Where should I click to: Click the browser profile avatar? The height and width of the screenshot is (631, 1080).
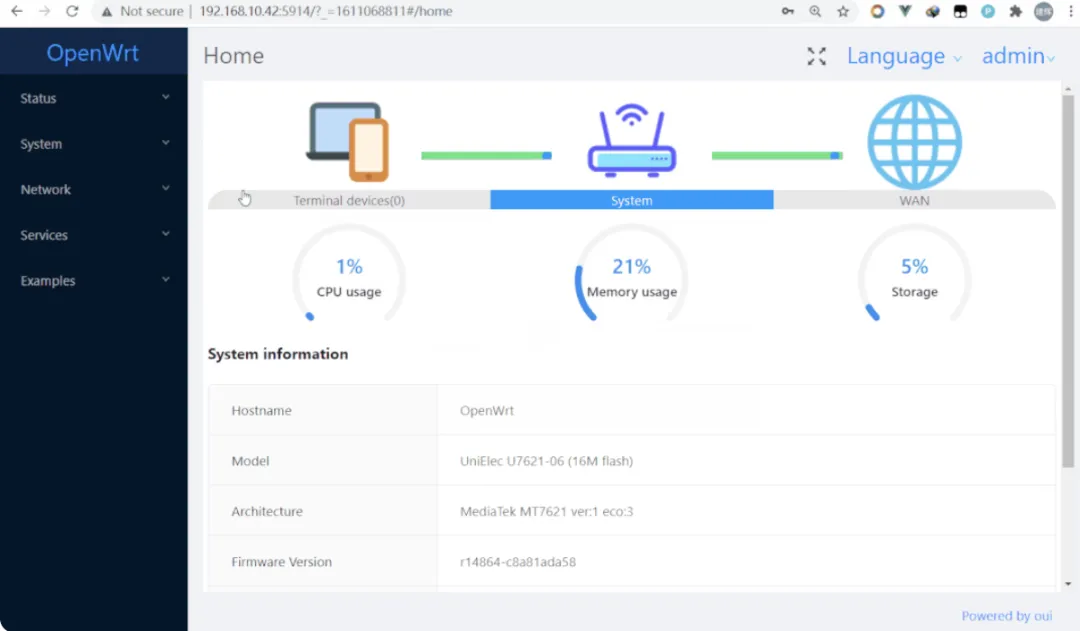coord(1043,11)
